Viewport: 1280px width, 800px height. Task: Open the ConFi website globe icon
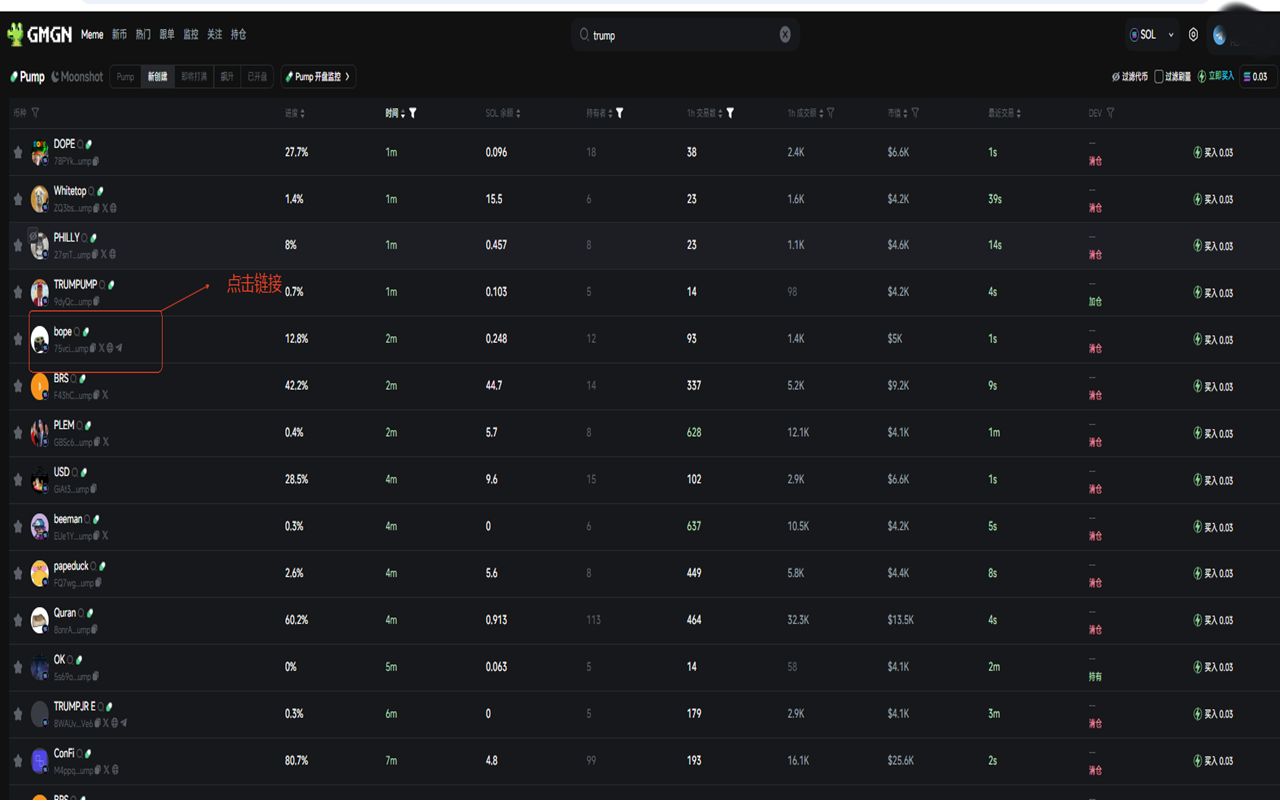pos(115,770)
